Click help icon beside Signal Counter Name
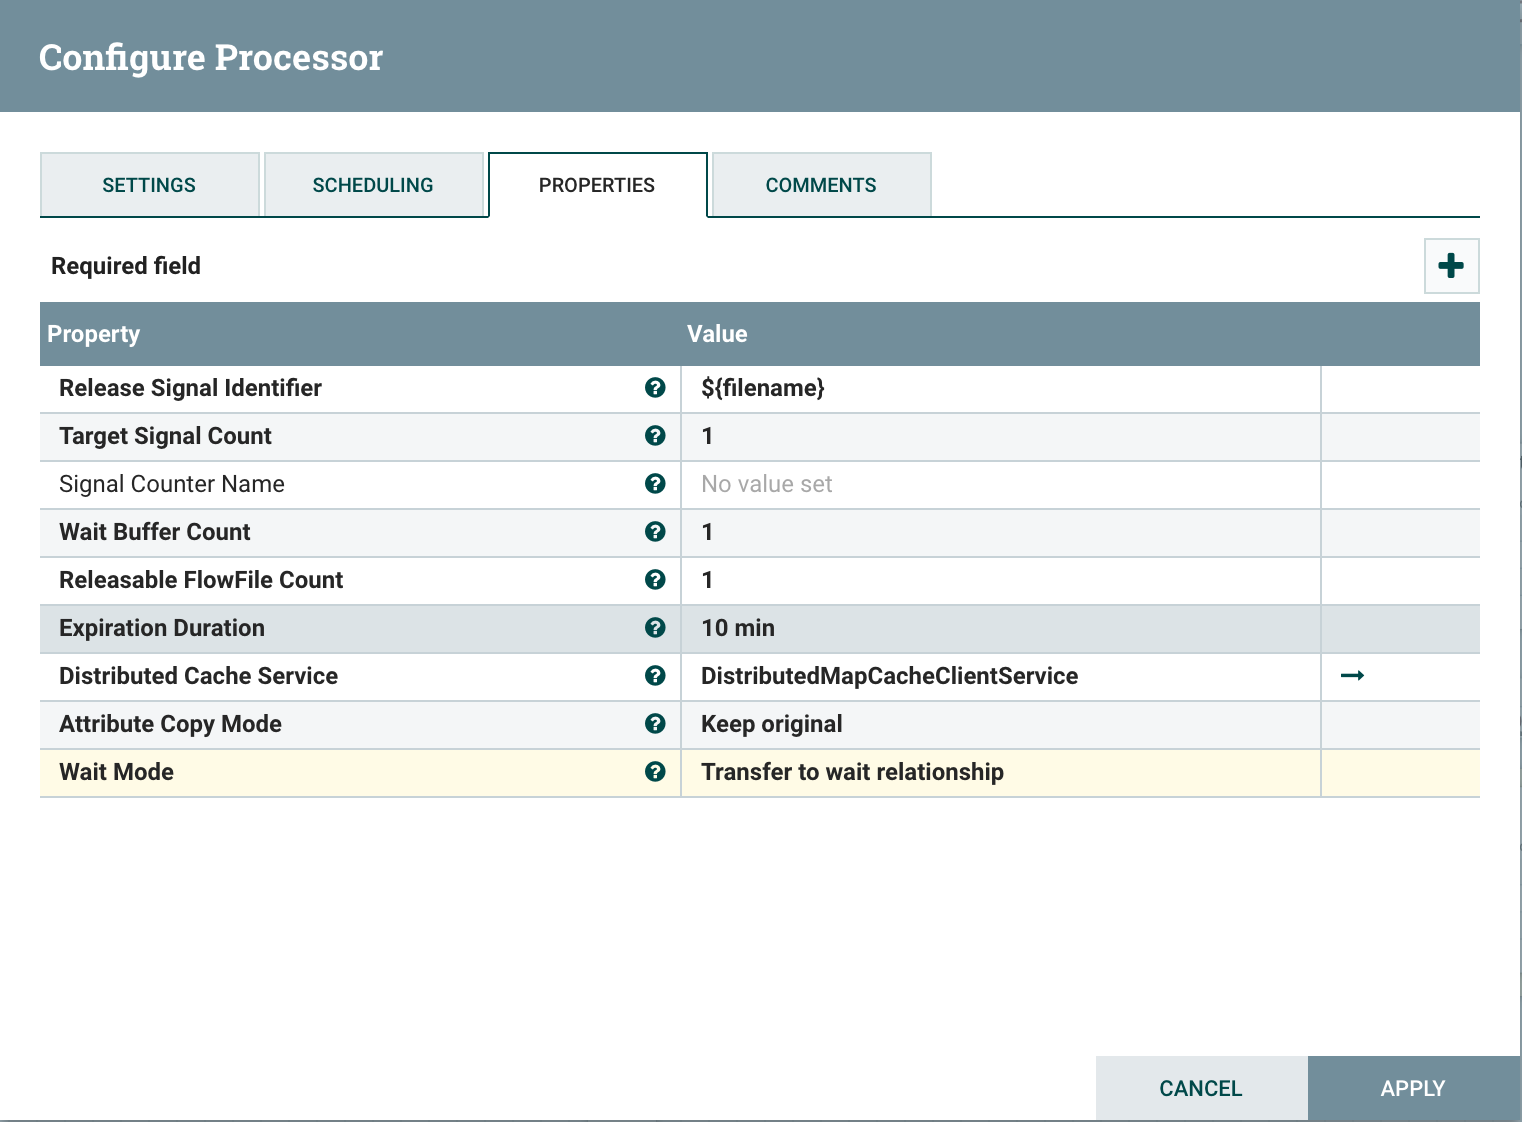1522x1122 pixels. [x=655, y=484]
